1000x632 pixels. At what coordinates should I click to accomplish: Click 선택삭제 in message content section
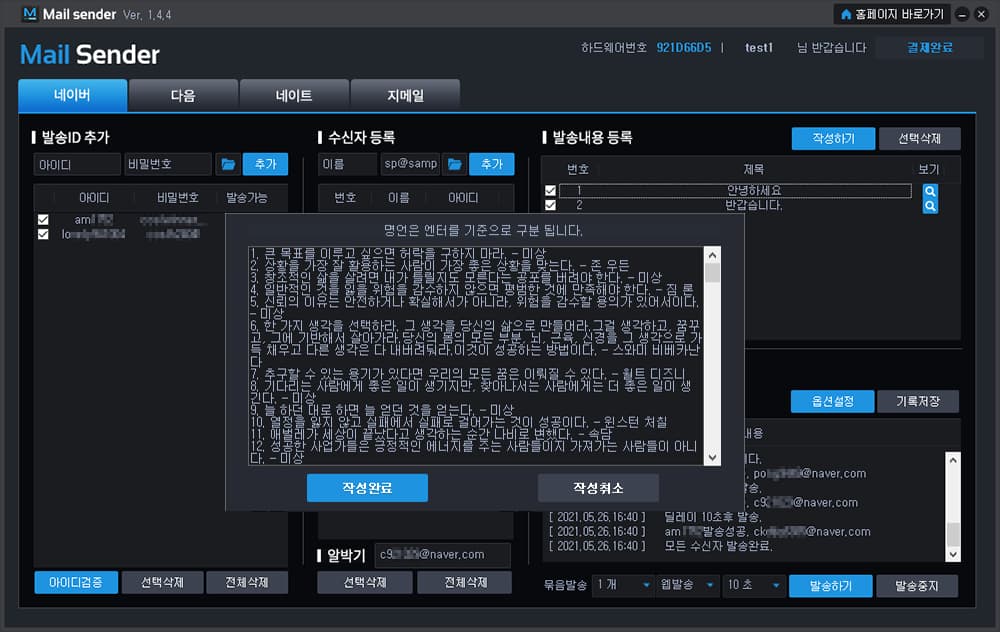[x=920, y=138]
